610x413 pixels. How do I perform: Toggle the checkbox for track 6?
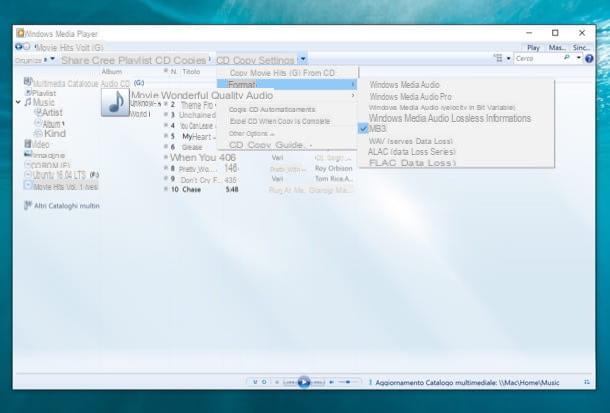click(166, 146)
